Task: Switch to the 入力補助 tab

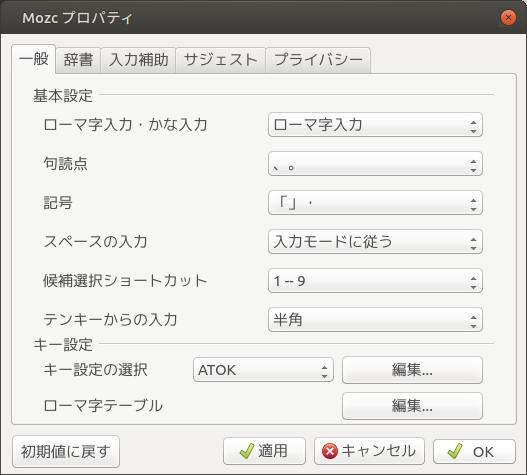Action: tap(138, 60)
